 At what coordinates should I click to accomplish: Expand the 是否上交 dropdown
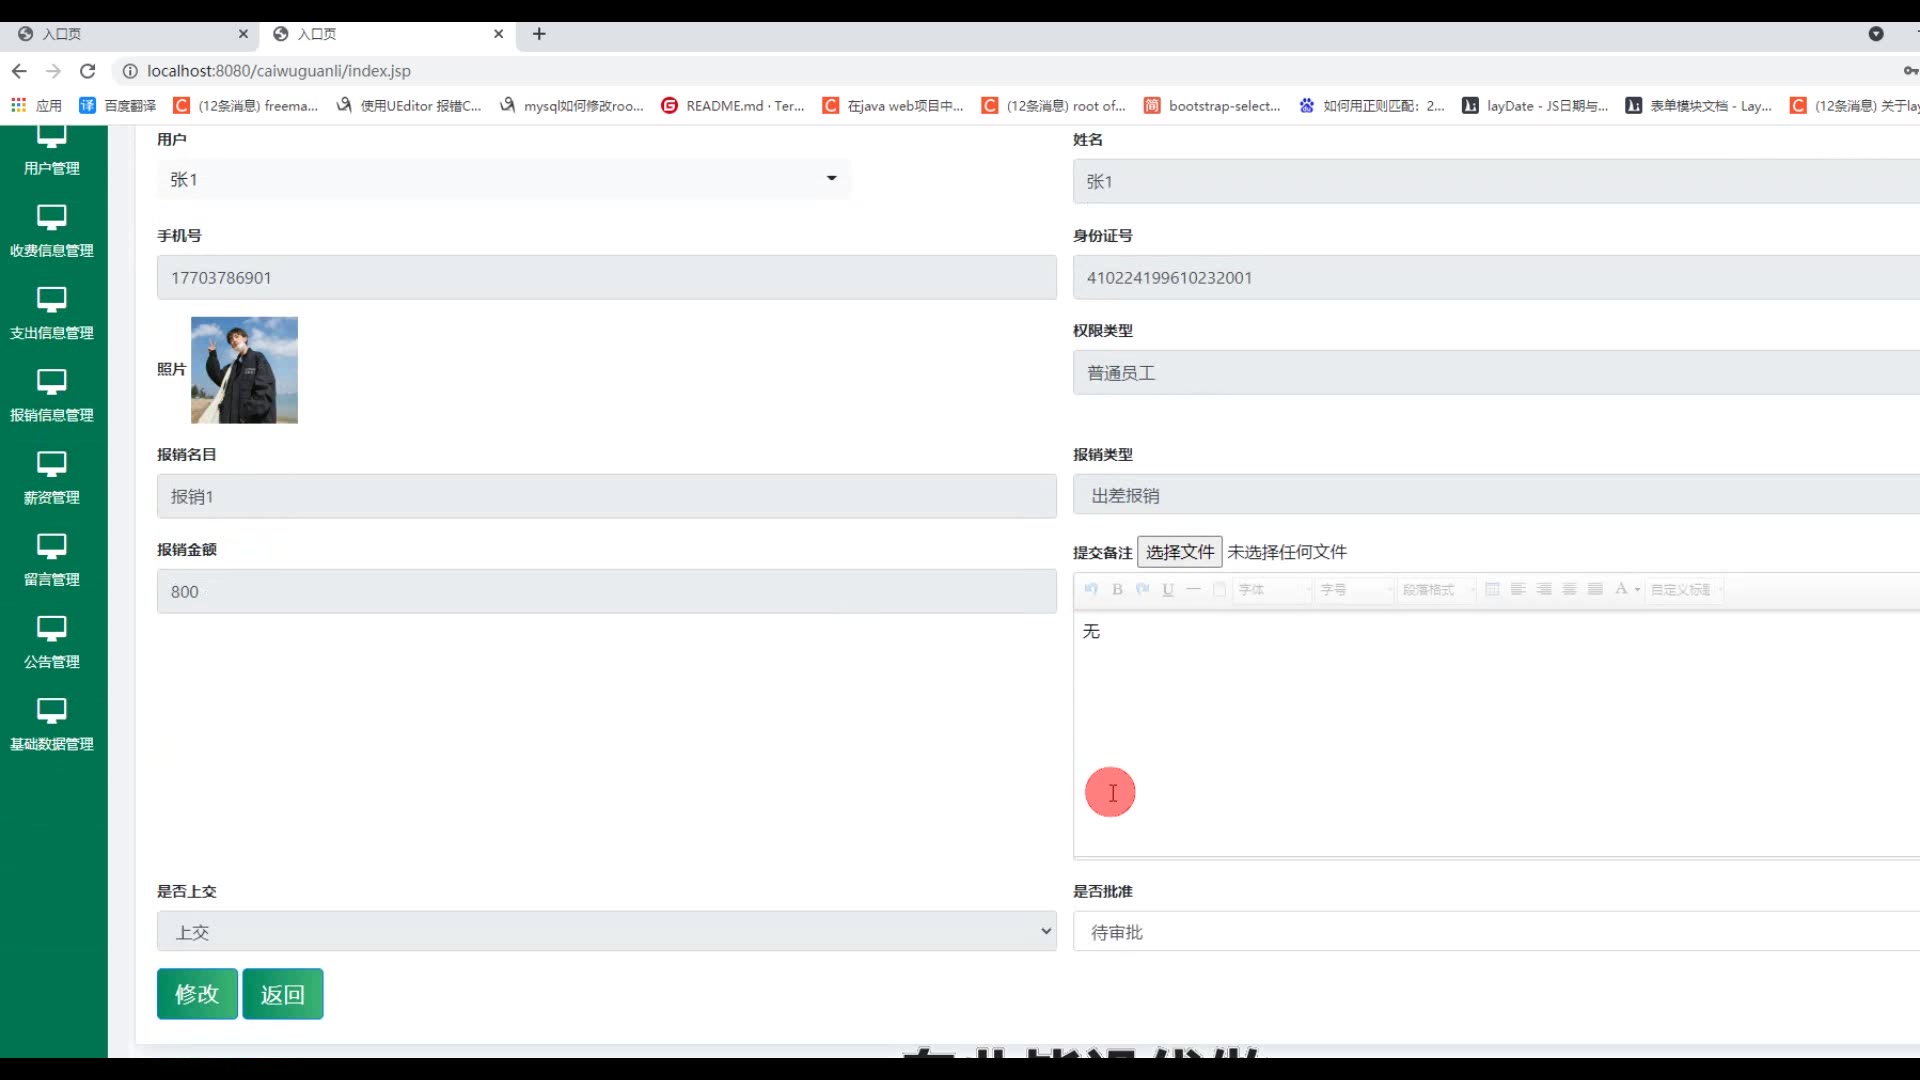point(606,931)
